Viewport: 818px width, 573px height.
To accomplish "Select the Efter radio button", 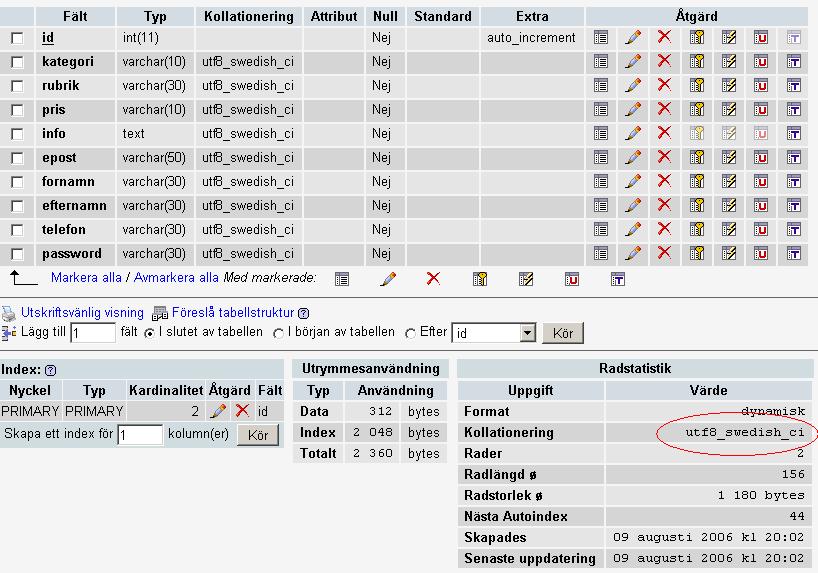I will (411, 333).
